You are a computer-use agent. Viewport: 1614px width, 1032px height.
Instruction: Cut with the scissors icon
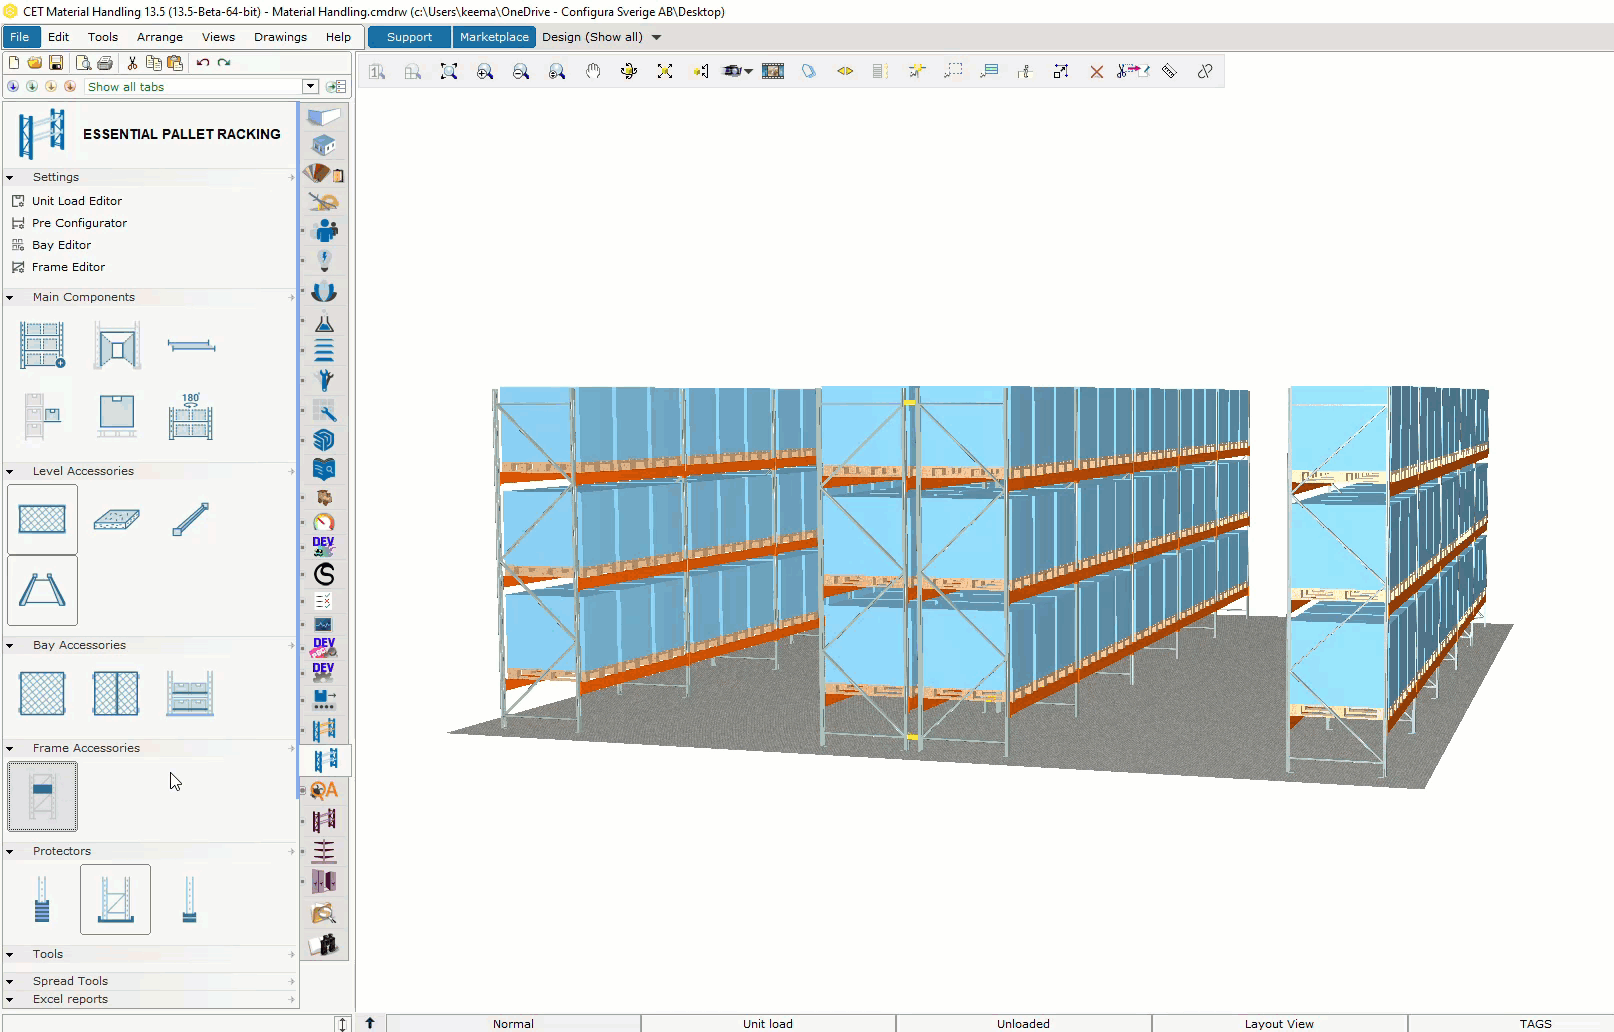132,62
